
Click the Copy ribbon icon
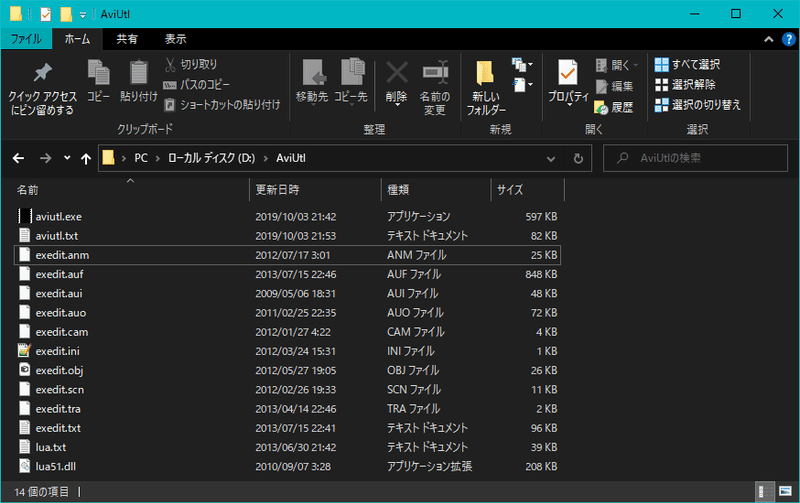(x=98, y=81)
